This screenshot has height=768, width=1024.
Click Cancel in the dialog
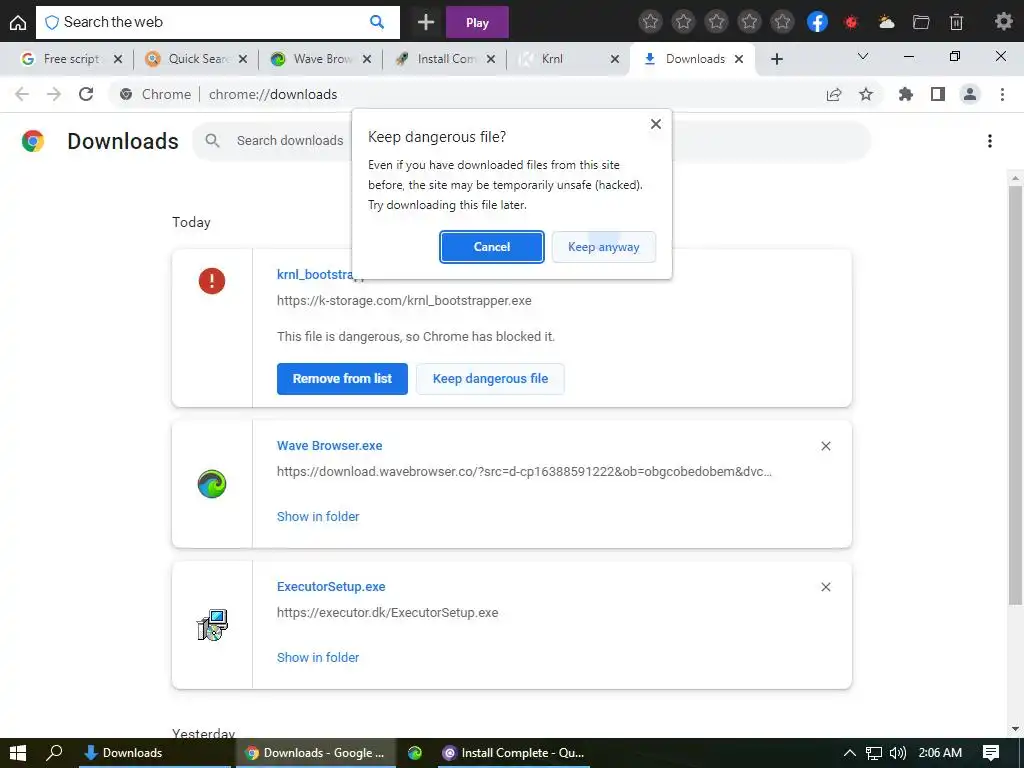[492, 247]
